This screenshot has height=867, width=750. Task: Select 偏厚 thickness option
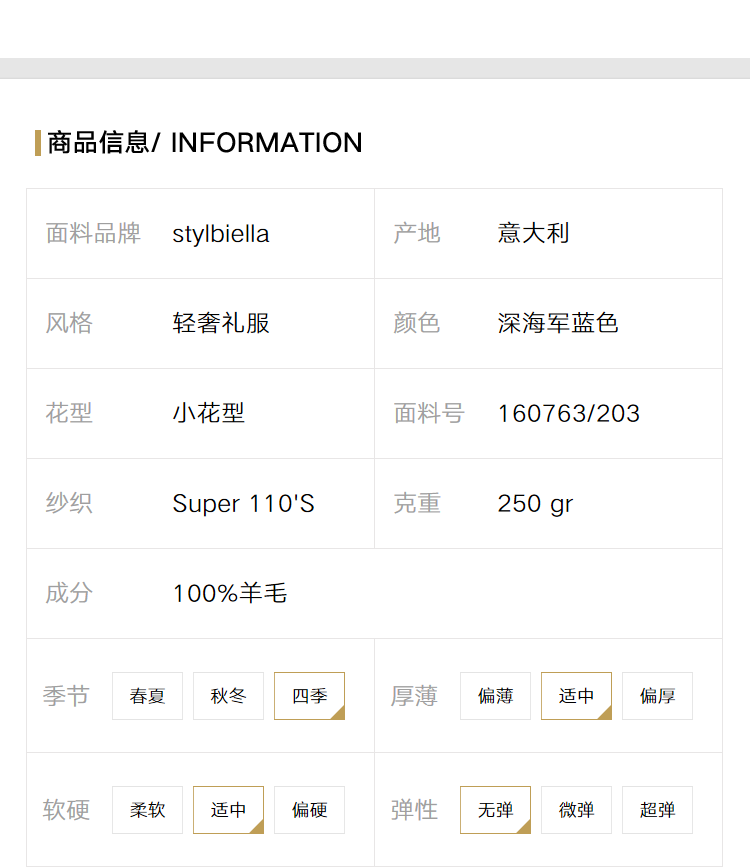pos(657,696)
